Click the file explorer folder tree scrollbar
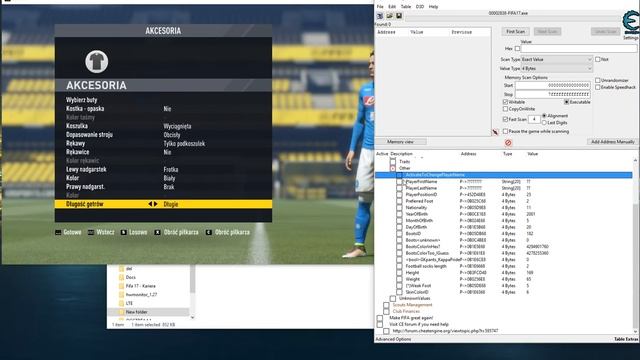Viewport: 640px width, 360px height. pos(192,292)
